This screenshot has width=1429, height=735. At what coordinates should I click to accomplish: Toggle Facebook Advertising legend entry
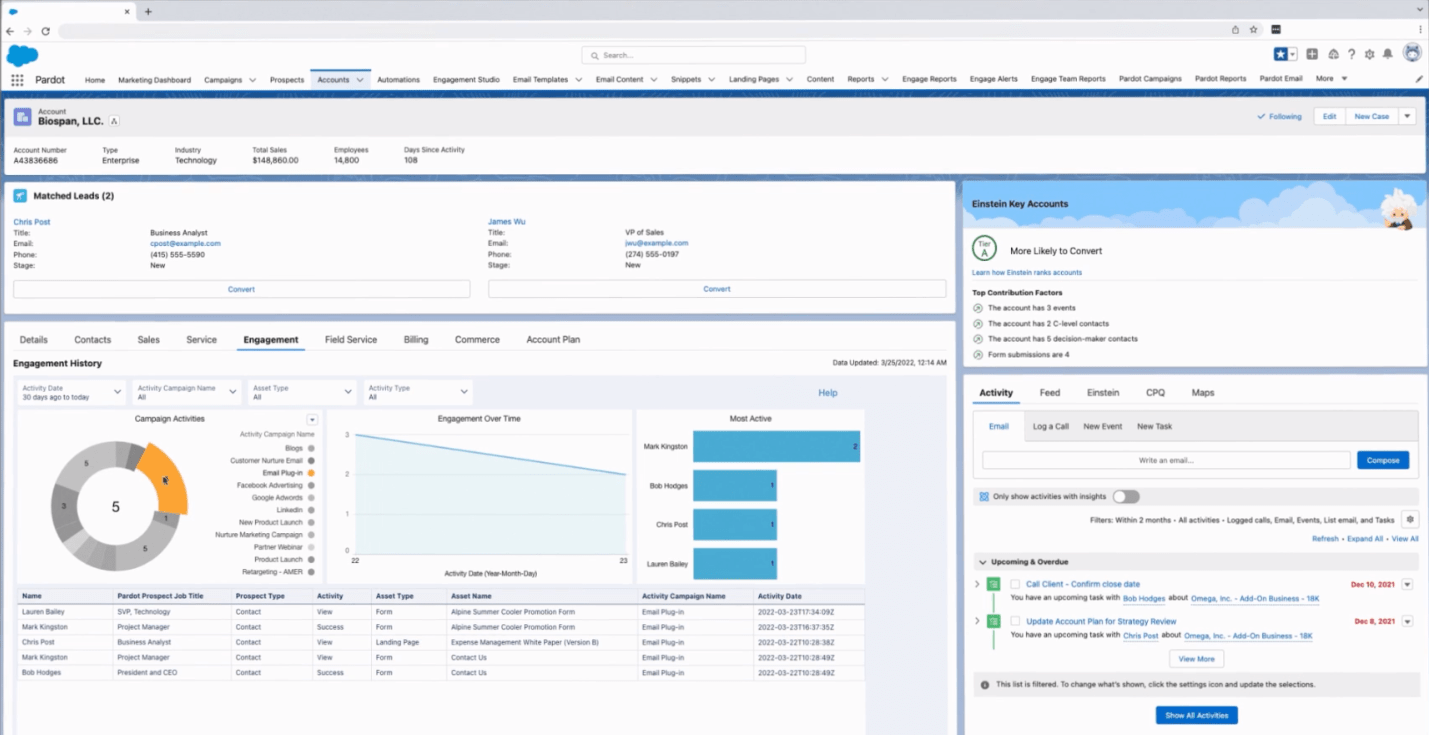pos(276,485)
